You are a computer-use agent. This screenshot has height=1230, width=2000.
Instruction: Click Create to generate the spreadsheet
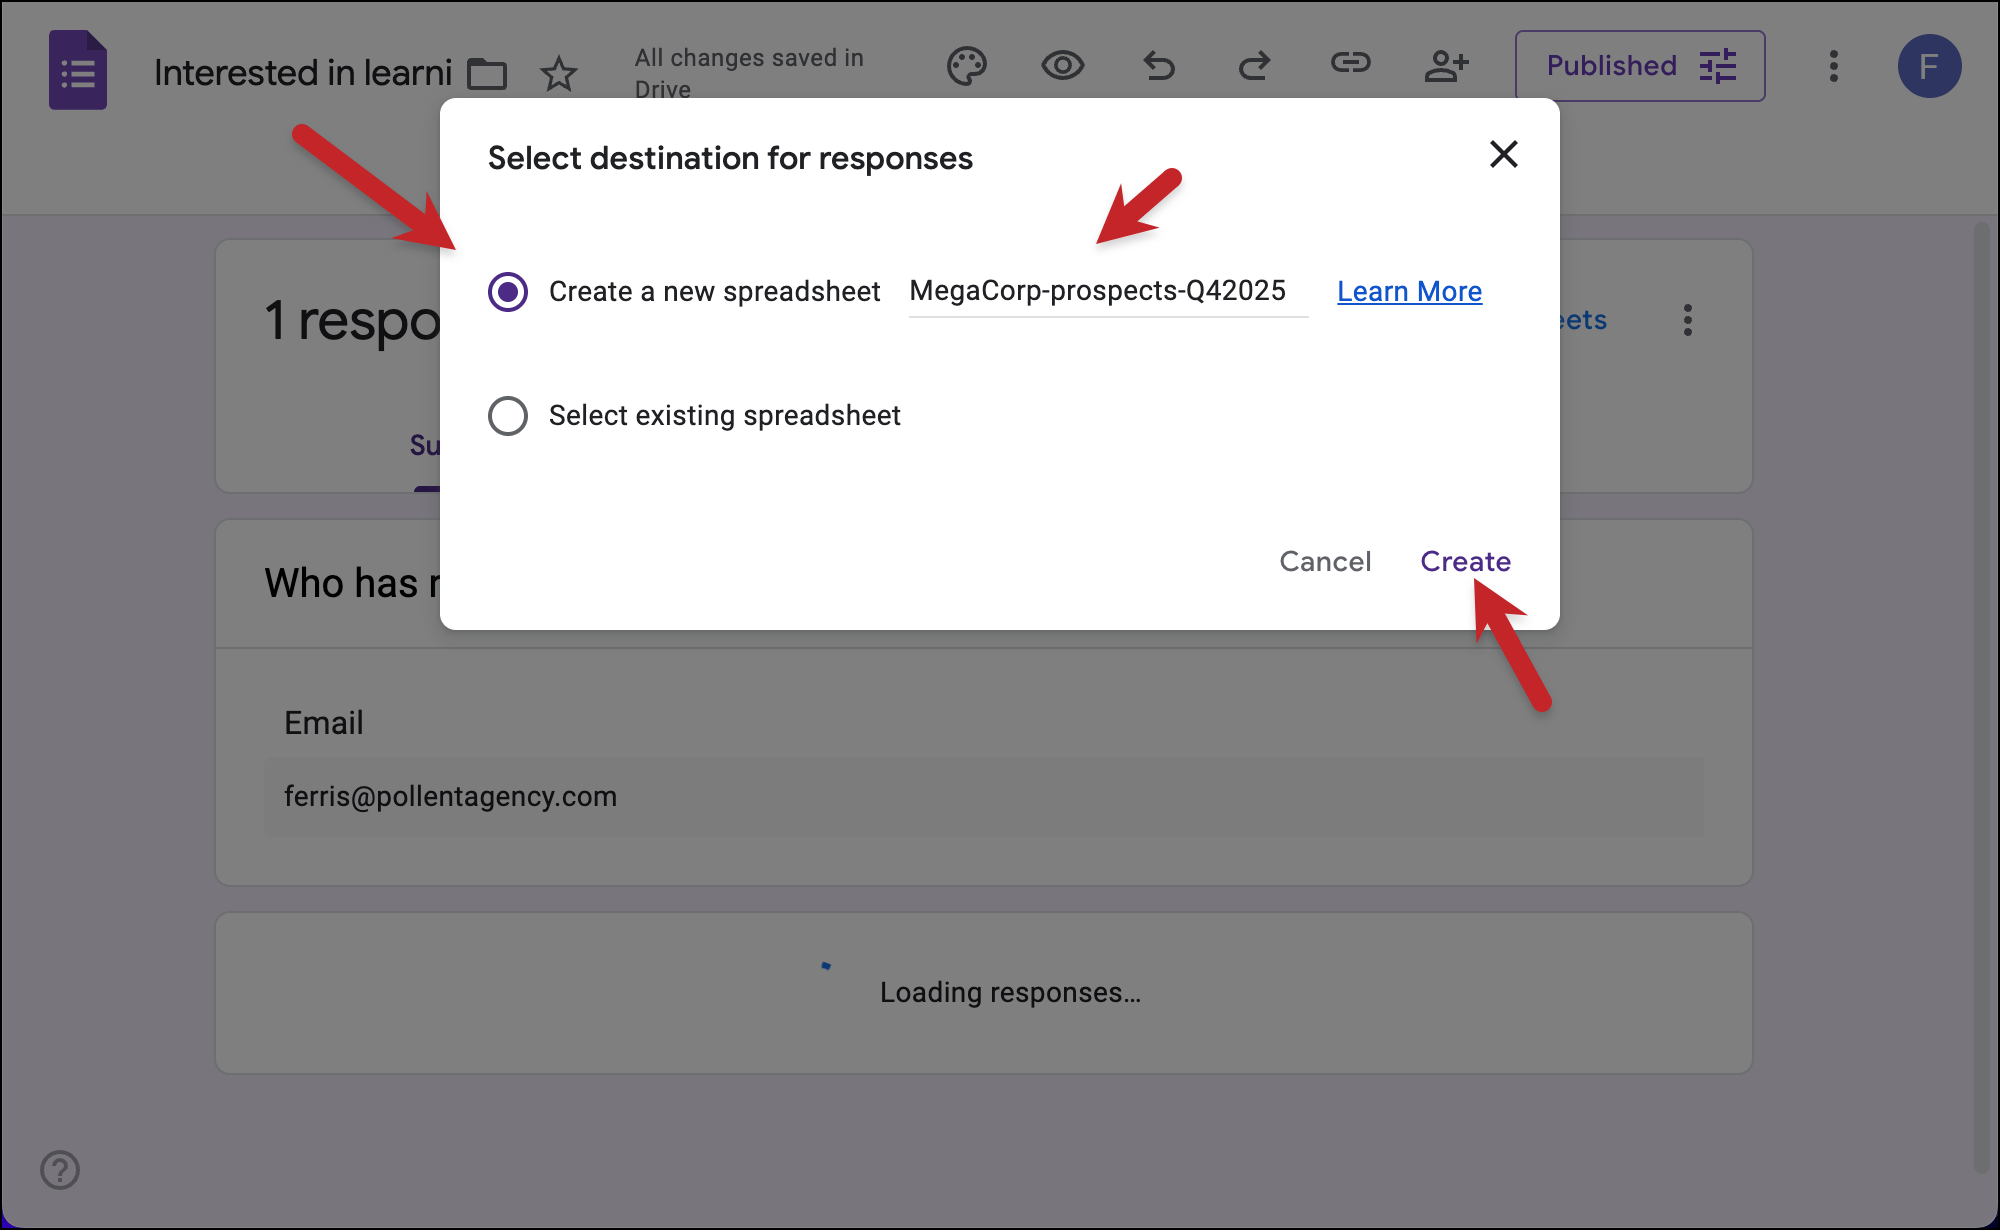tap(1465, 561)
